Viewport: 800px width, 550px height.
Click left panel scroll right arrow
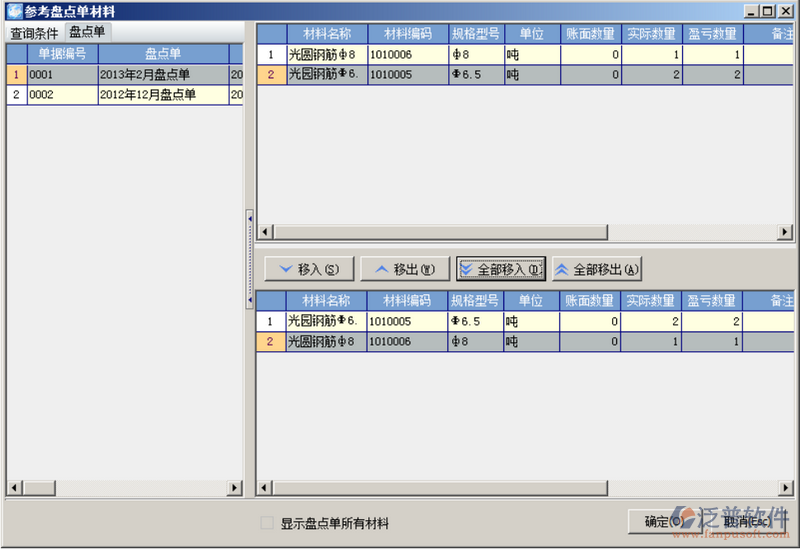point(235,488)
